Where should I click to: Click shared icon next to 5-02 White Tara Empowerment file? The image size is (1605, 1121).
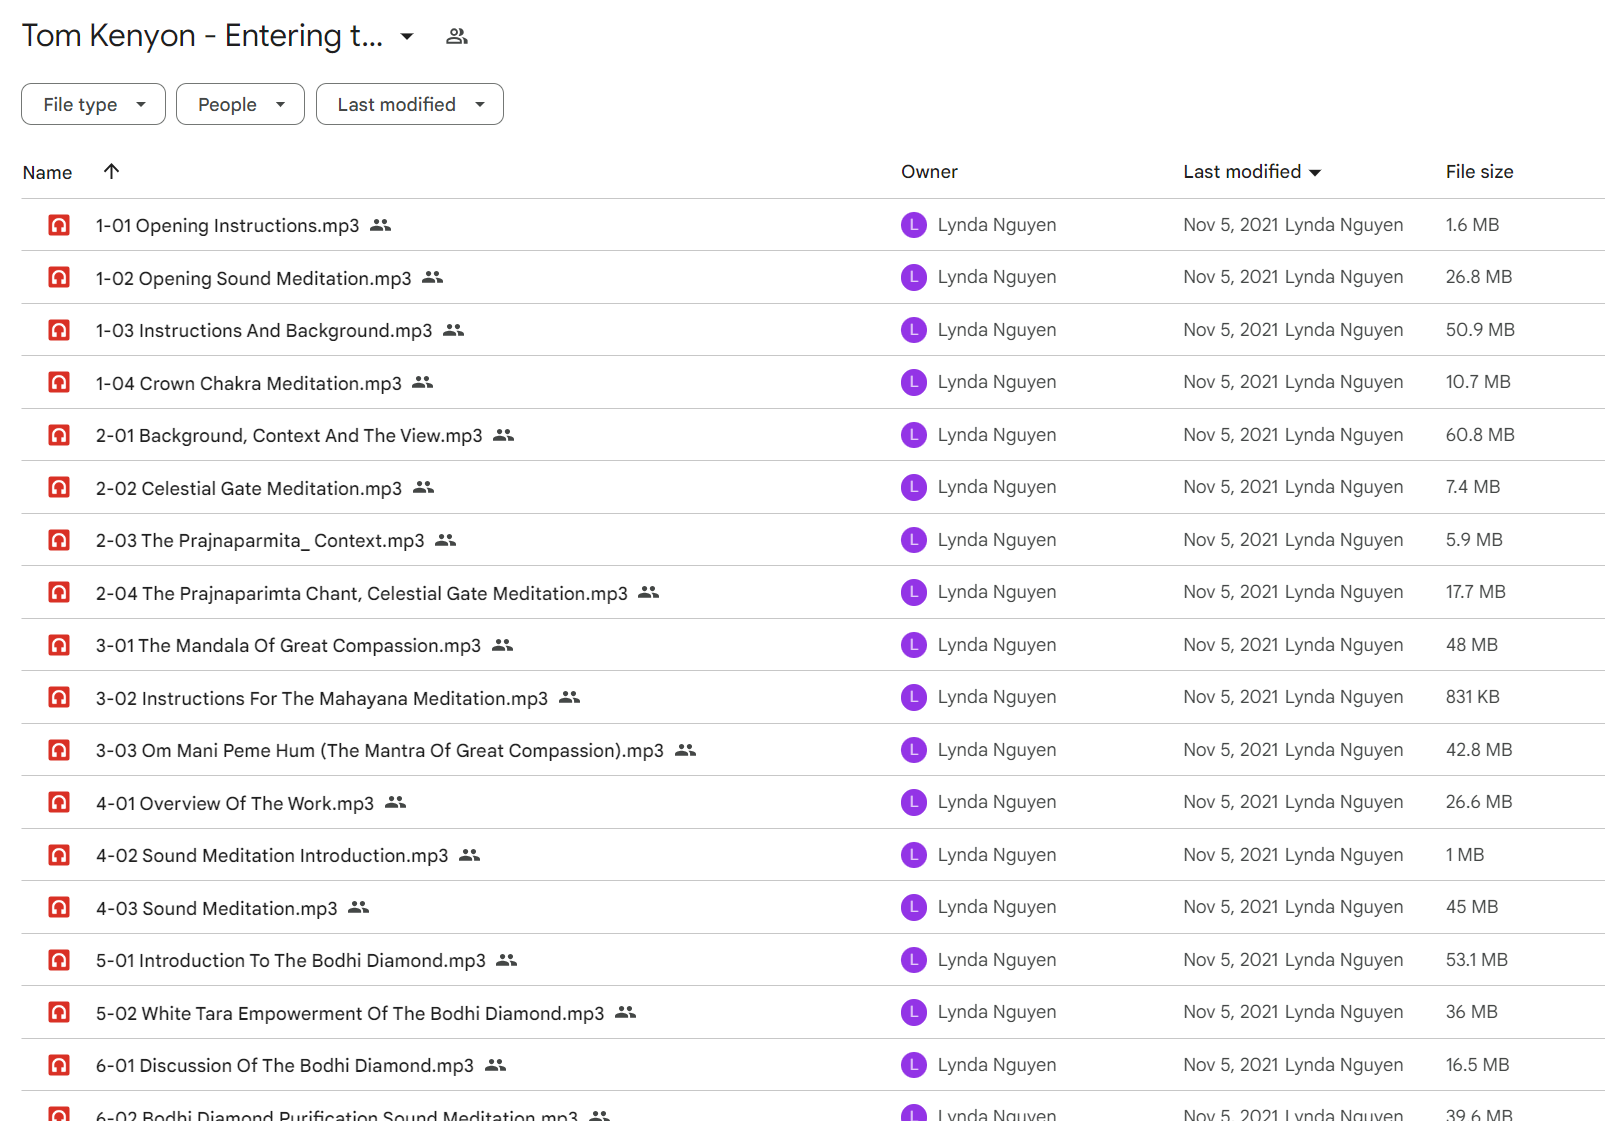point(625,1012)
